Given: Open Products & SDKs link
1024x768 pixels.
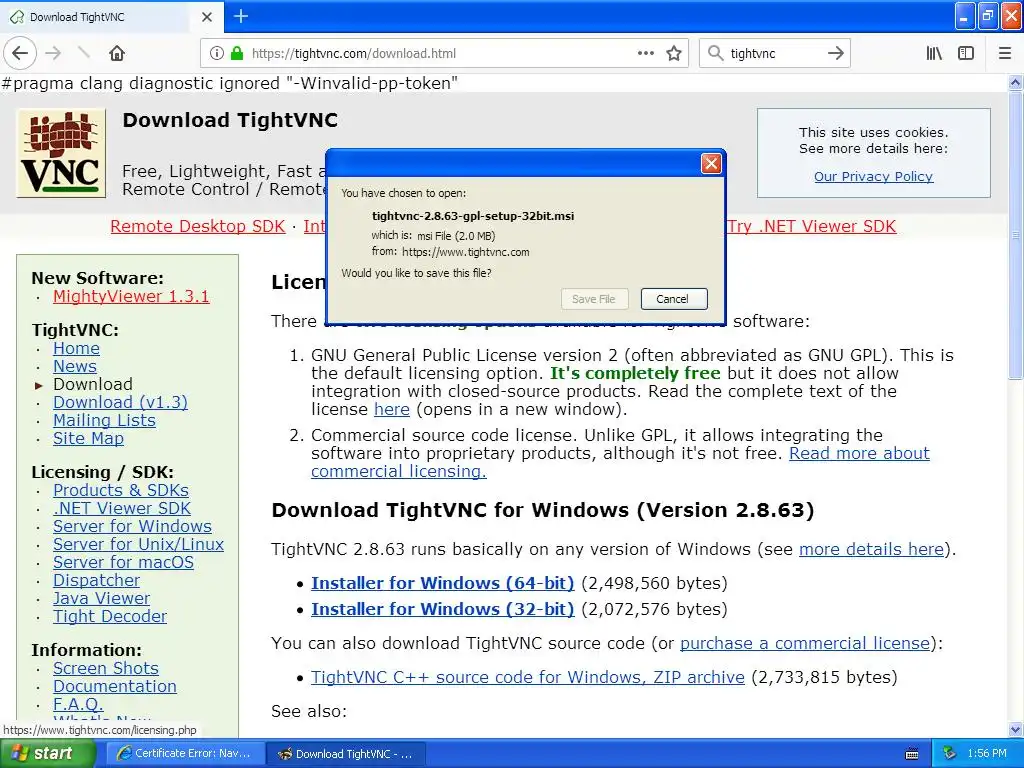Looking at the screenshot, I should [121, 490].
